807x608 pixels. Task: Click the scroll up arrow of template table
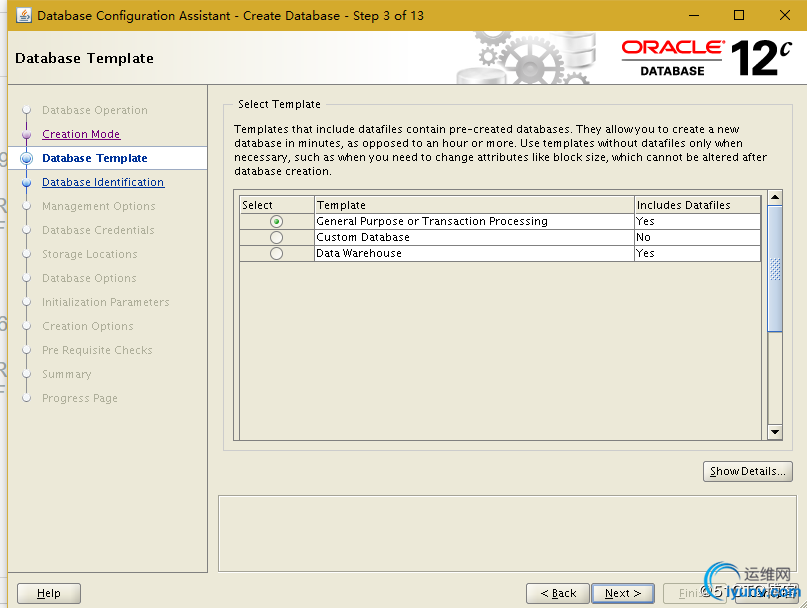(775, 198)
